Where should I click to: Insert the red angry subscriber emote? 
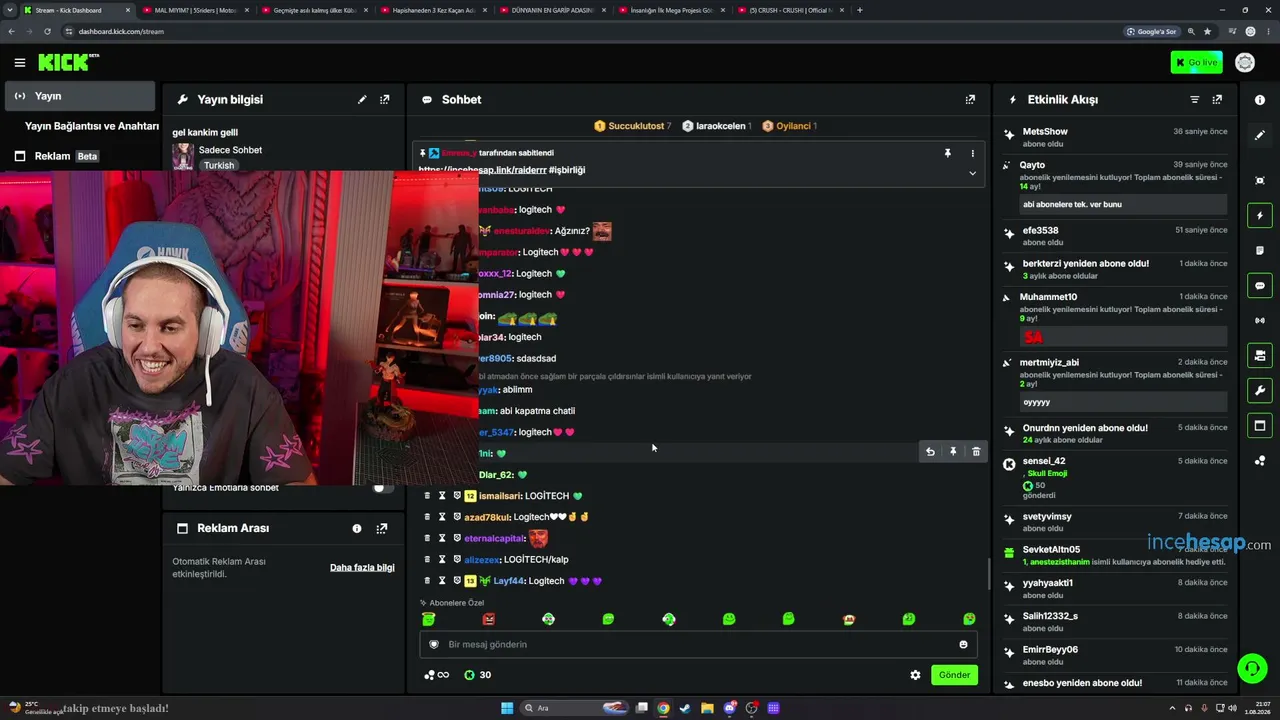click(488, 619)
